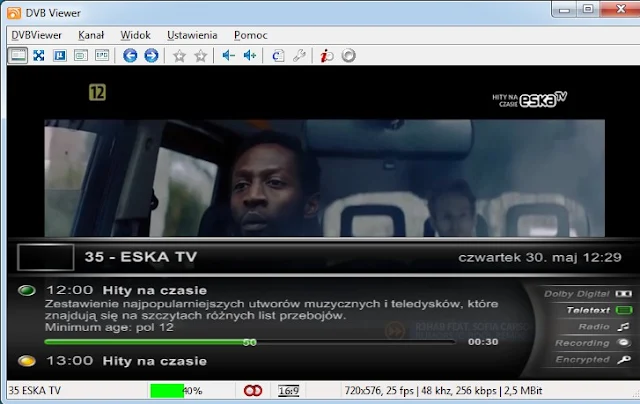Image resolution: width=640 pixels, height=404 pixels.
Task: Toggle the windowed display mode icon
Action: tap(18, 55)
